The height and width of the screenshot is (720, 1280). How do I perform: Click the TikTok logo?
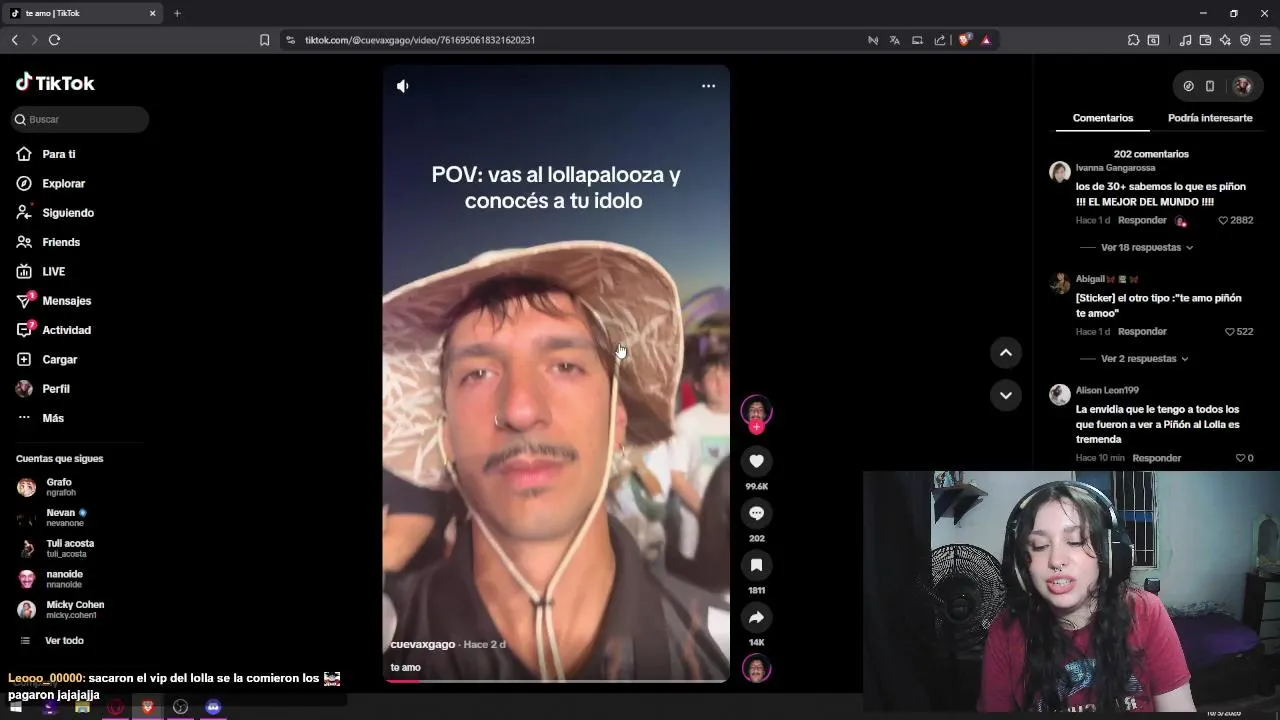click(x=55, y=83)
